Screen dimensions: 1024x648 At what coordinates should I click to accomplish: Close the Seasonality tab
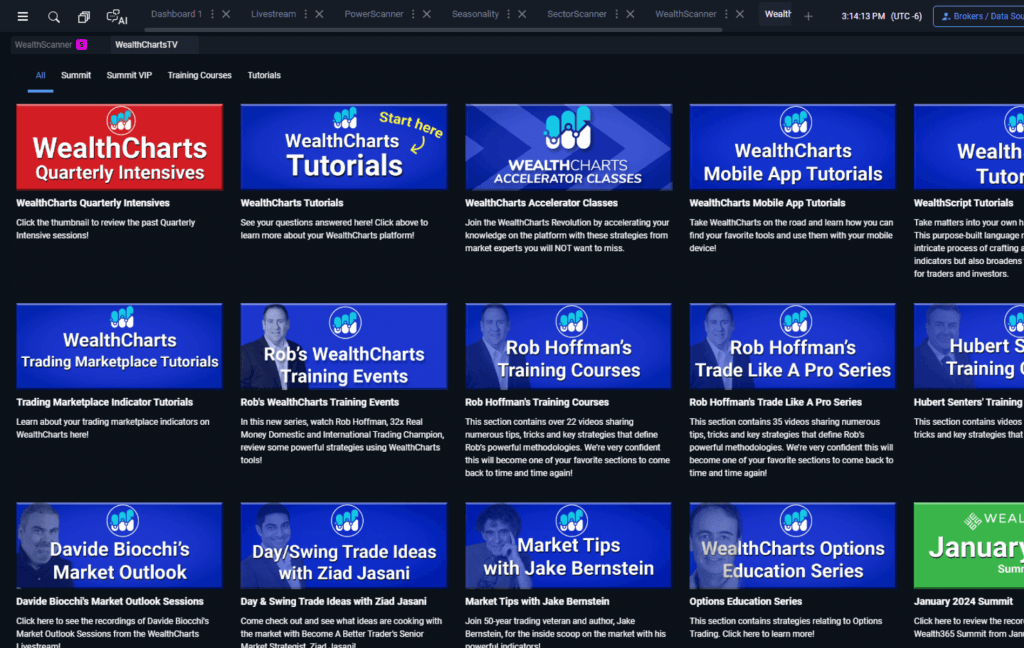pos(522,14)
